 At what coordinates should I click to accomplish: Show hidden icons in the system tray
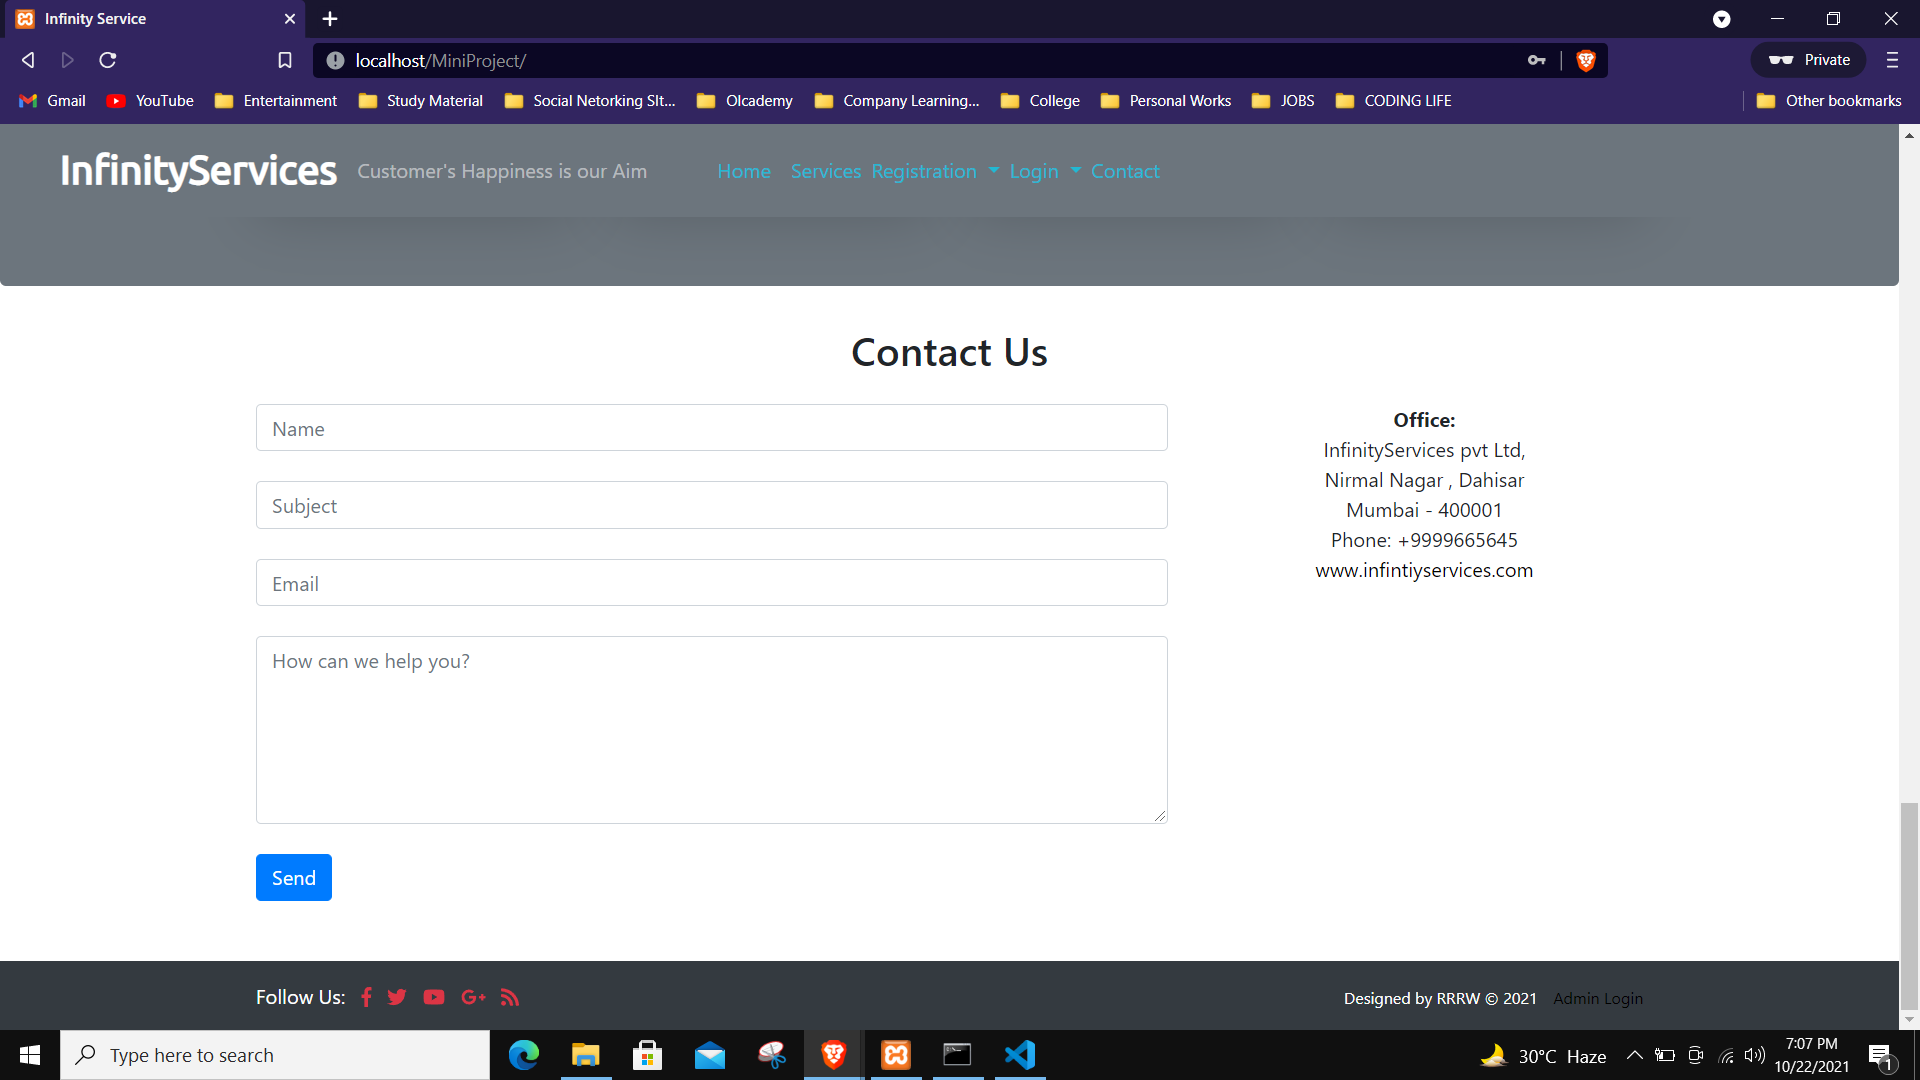coord(1635,1055)
